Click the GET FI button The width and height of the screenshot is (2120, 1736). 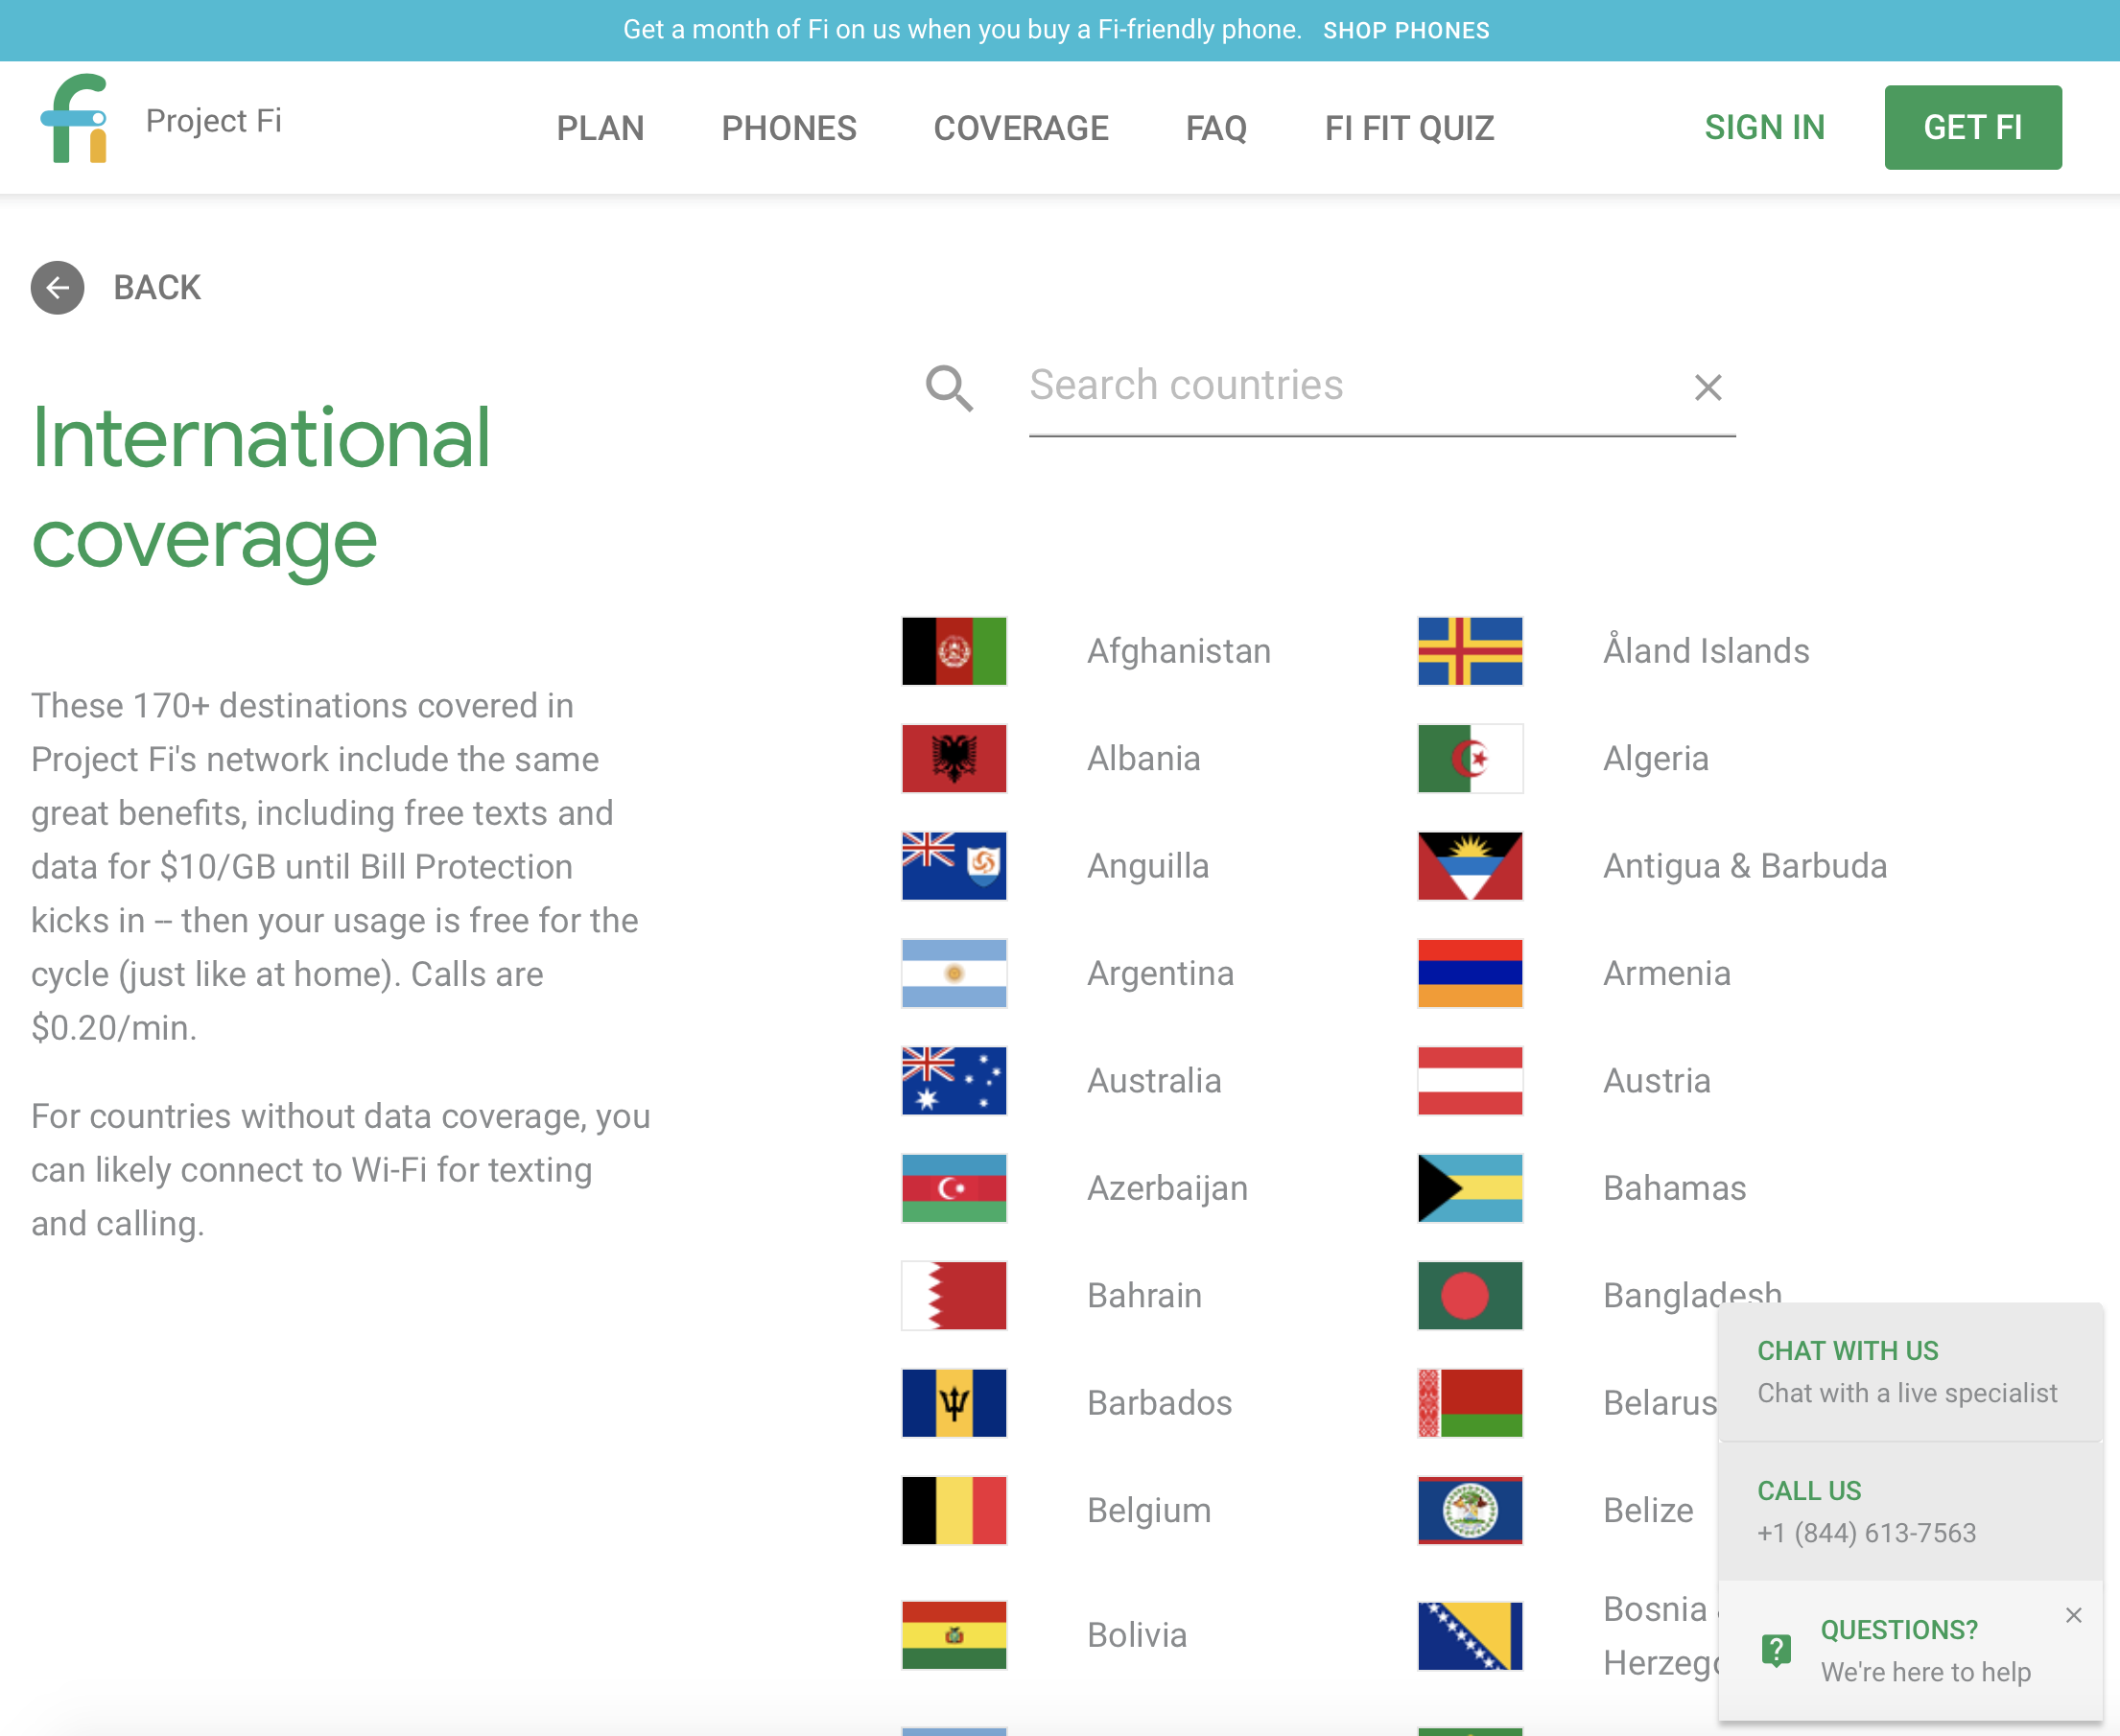point(1972,127)
